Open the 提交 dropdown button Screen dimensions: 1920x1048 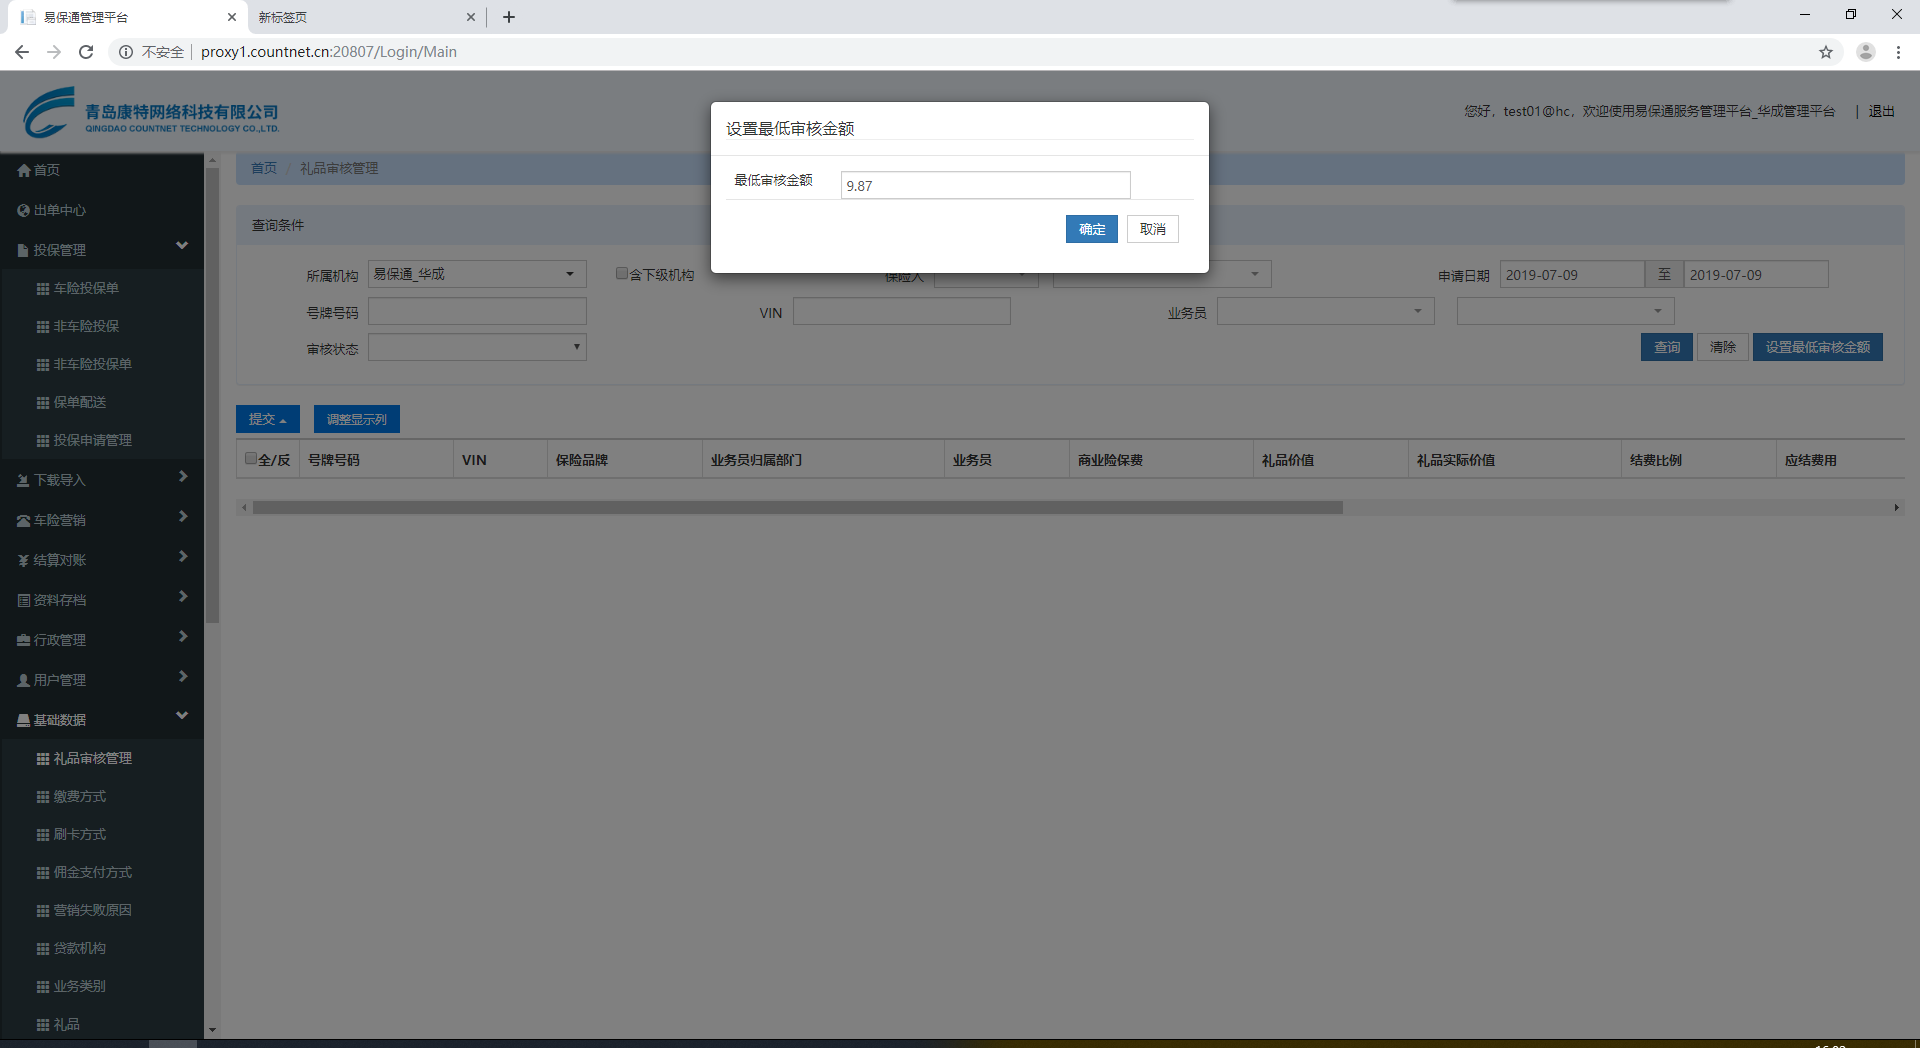pyautogui.click(x=267, y=419)
